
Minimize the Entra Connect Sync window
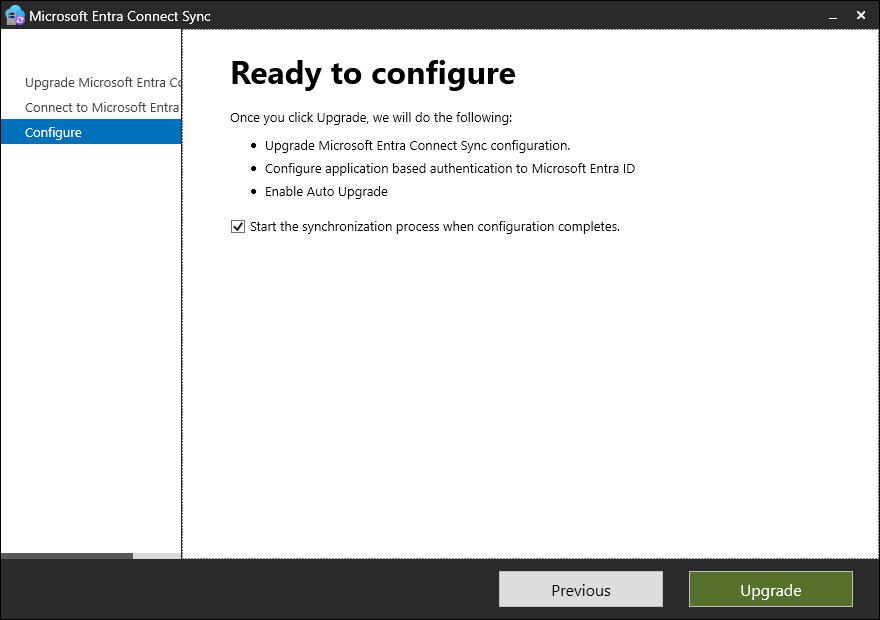(833, 16)
